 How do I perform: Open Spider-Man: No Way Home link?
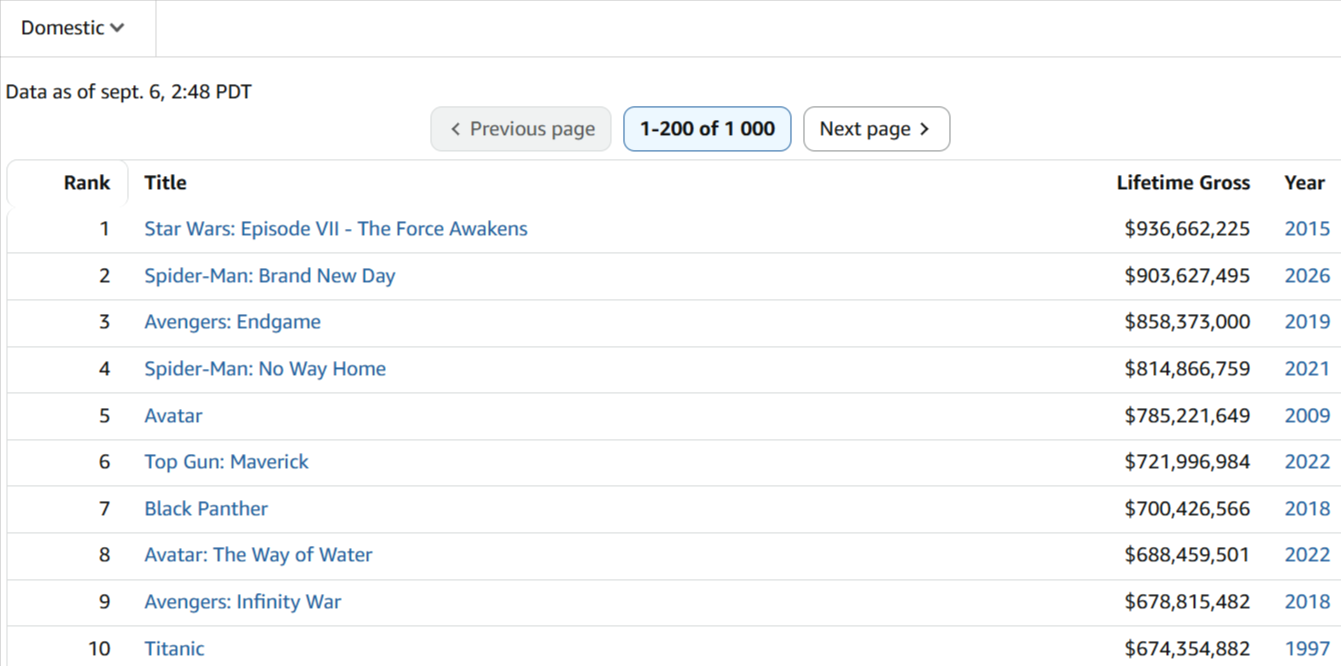coord(265,369)
